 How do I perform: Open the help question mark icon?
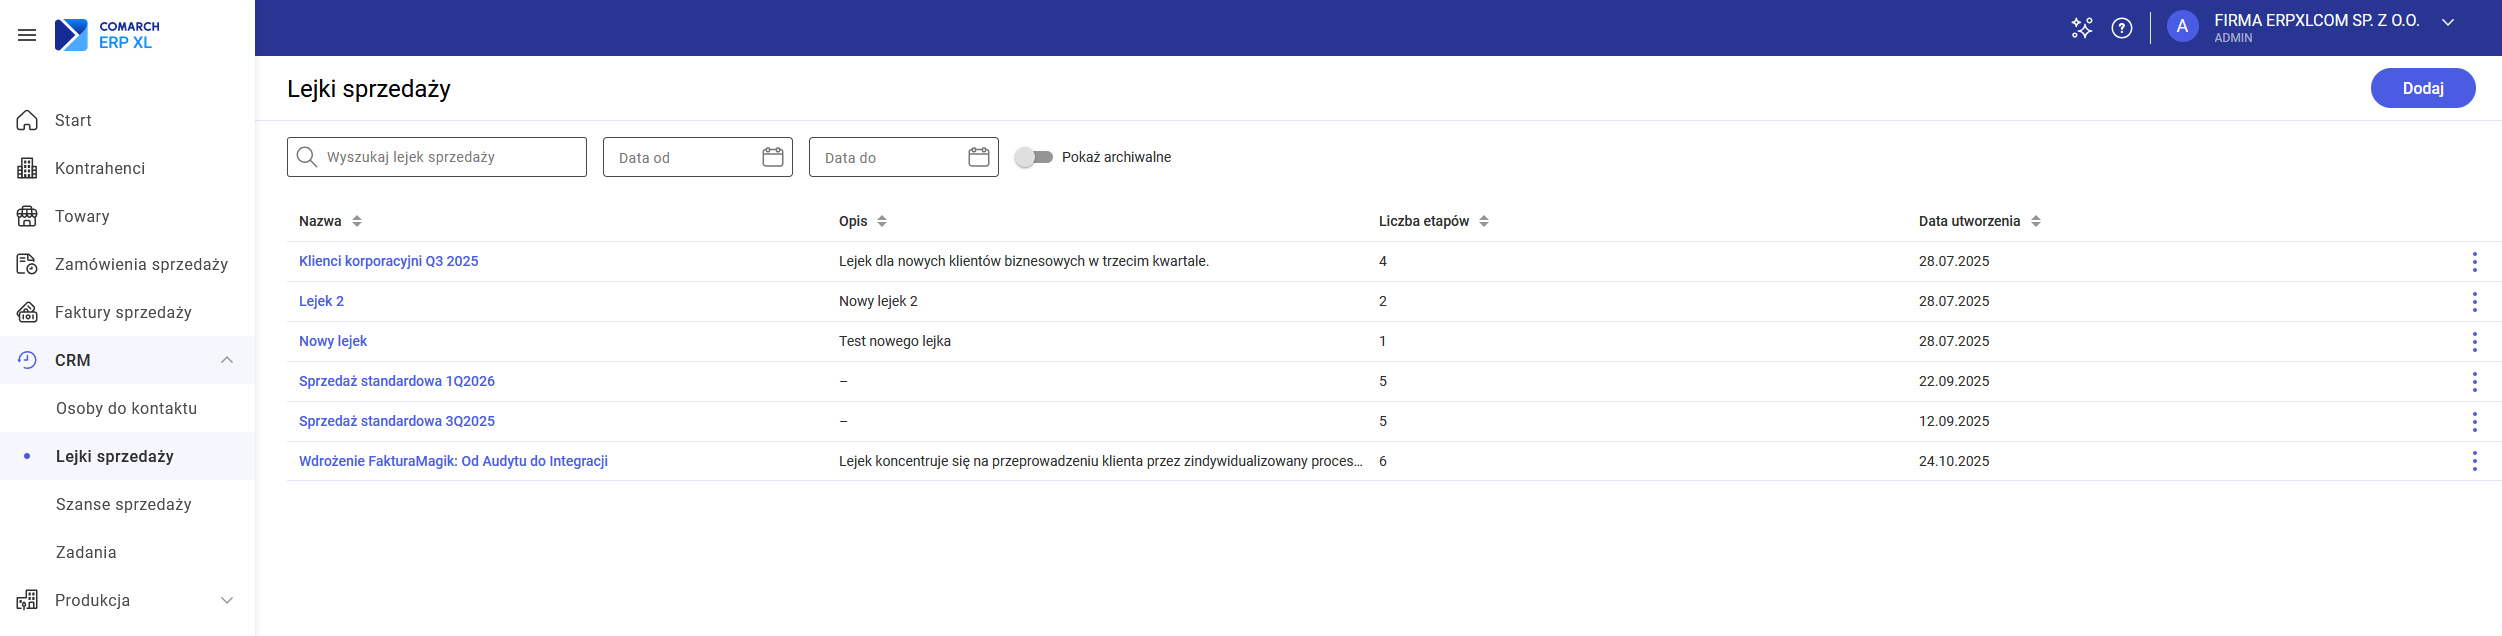[x=2121, y=28]
